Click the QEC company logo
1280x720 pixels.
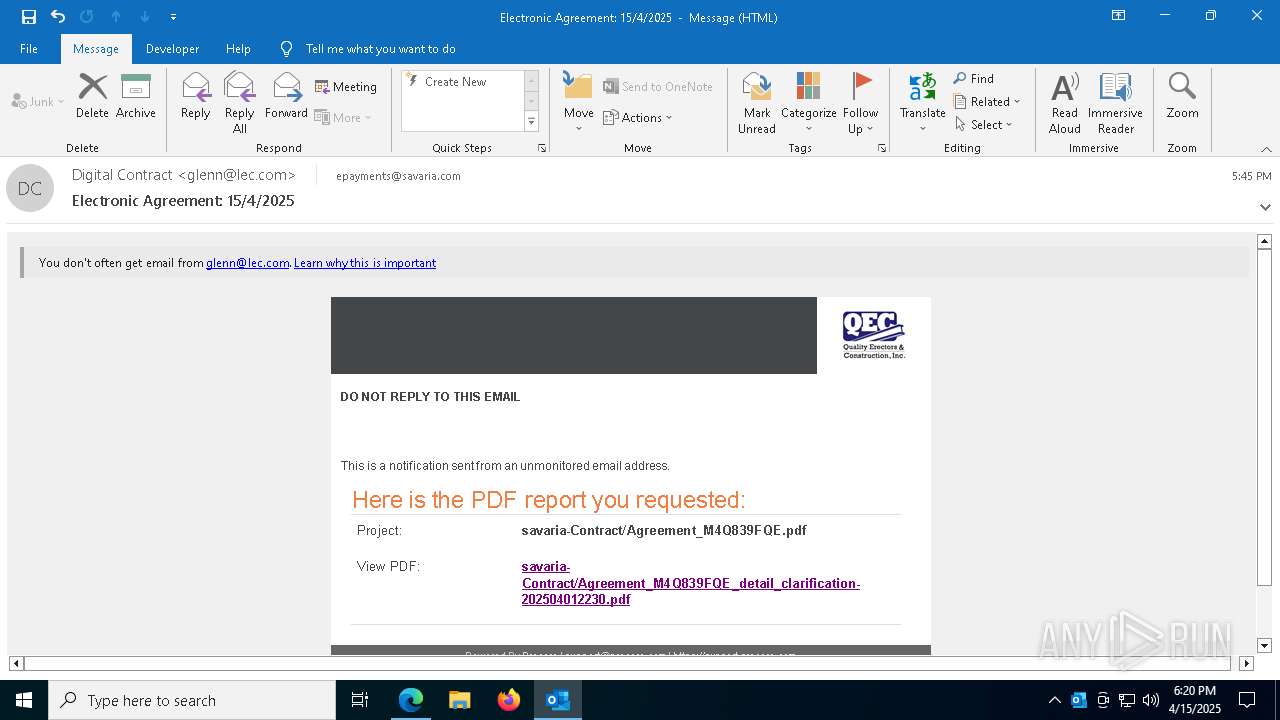coord(874,335)
